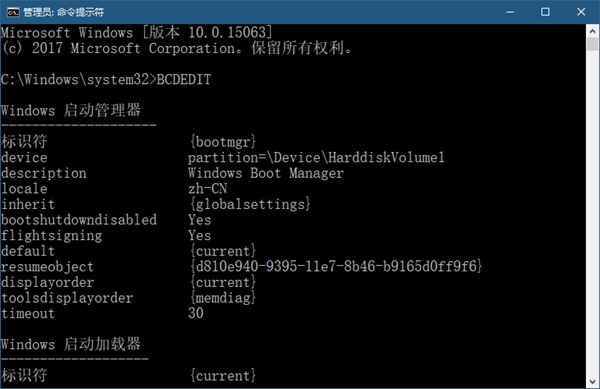
Task: Click the Windows 启动管理器 section heading
Action: coord(71,111)
